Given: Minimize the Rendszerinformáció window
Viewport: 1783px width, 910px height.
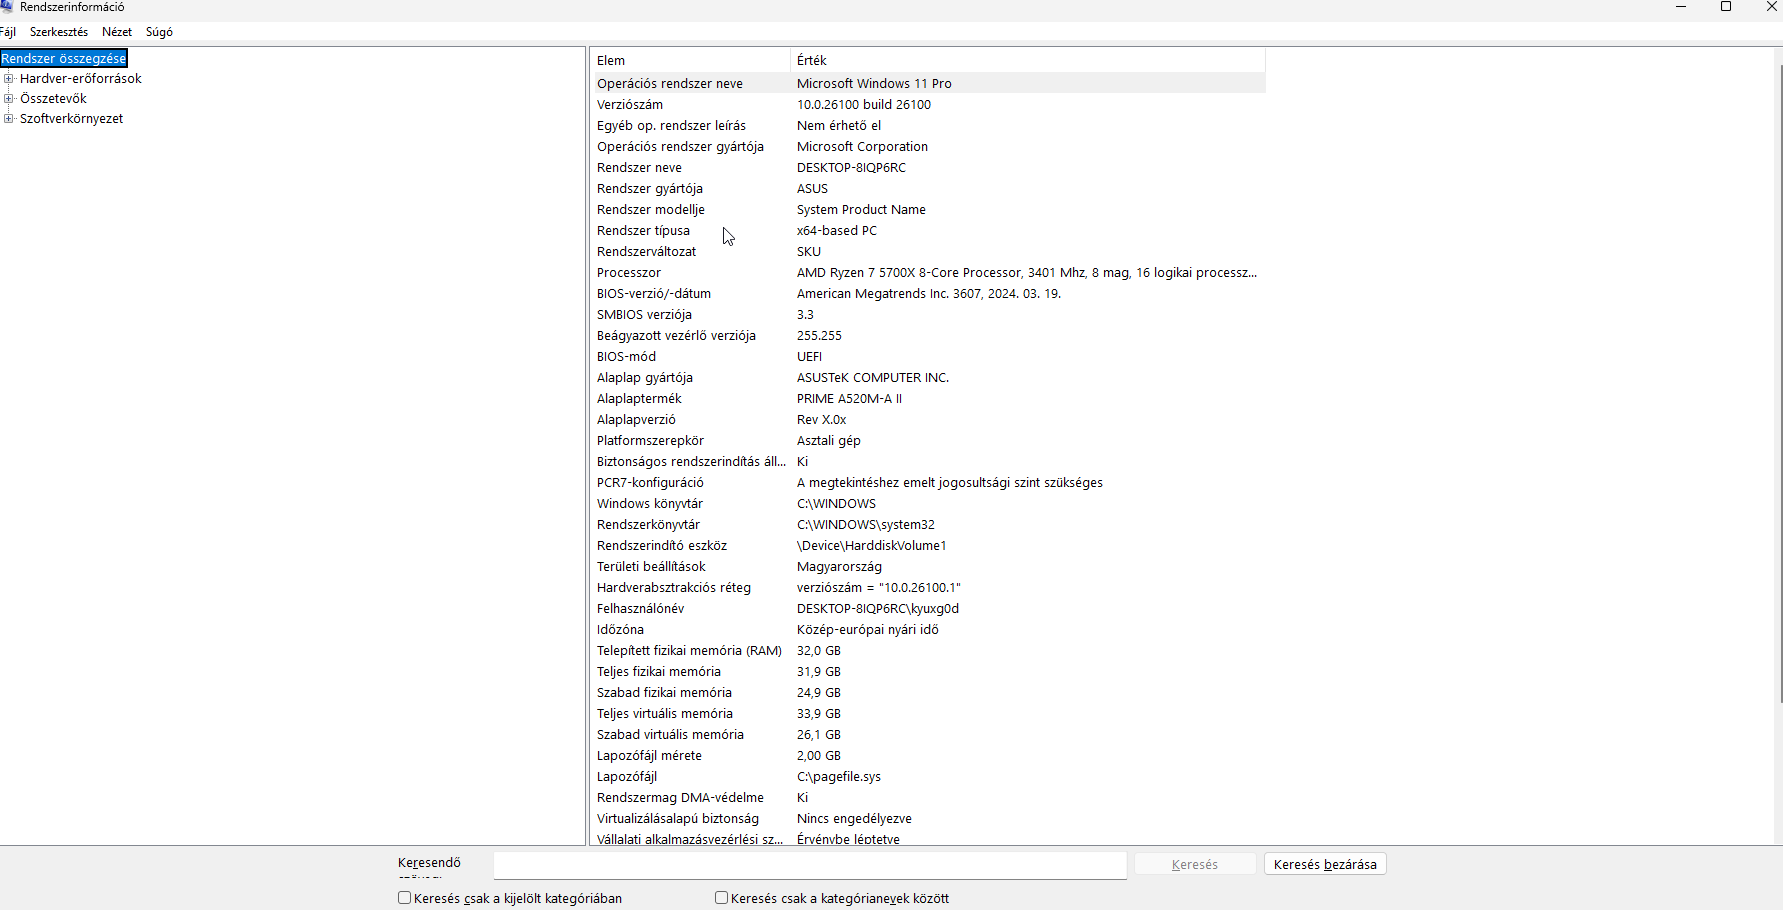Looking at the screenshot, I should click(1681, 7).
